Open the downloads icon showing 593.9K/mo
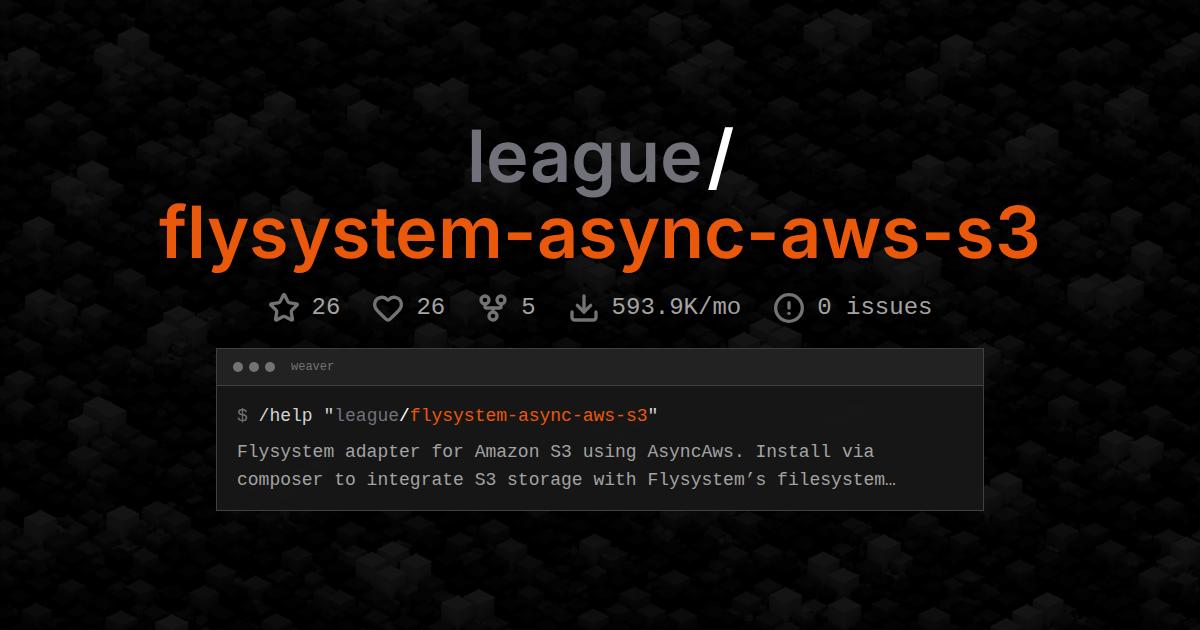 pyautogui.click(x=583, y=307)
